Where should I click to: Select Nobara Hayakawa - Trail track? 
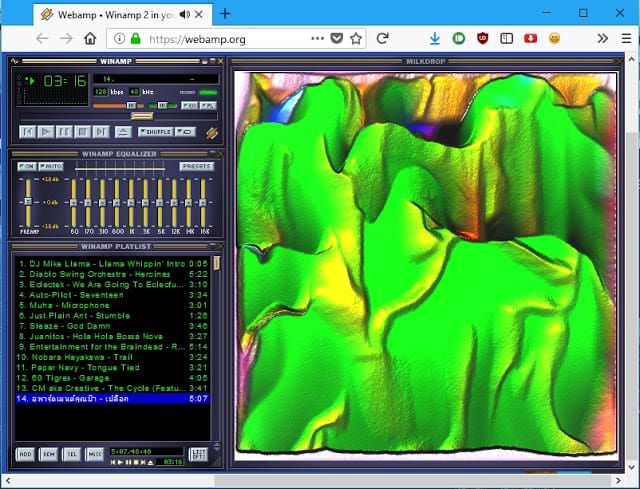click(113, 357)
